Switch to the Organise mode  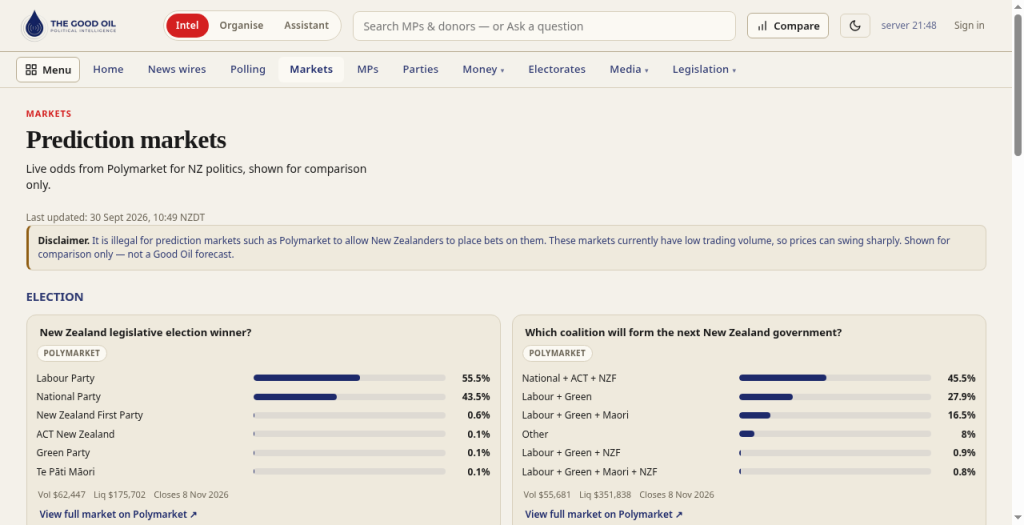241,25
